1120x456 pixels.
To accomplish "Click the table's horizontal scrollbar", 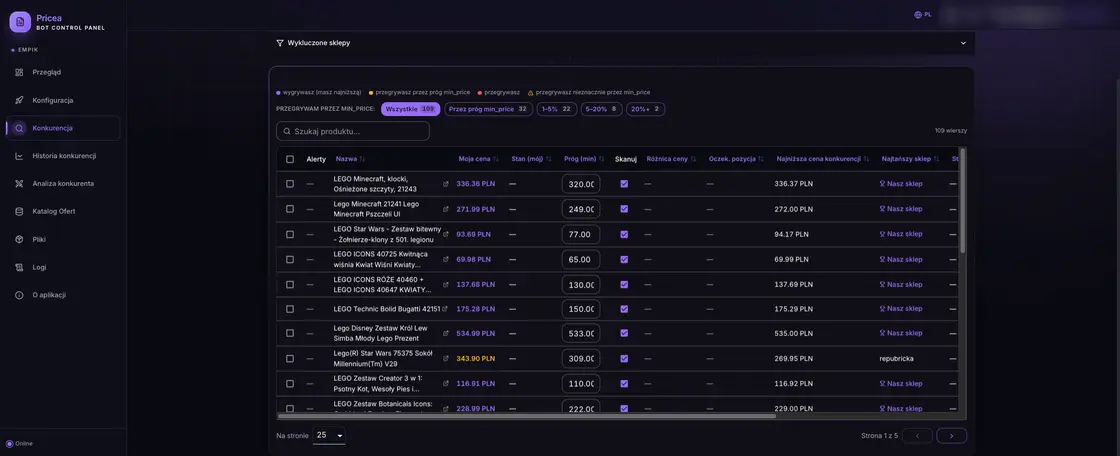I will pos(526,416).
